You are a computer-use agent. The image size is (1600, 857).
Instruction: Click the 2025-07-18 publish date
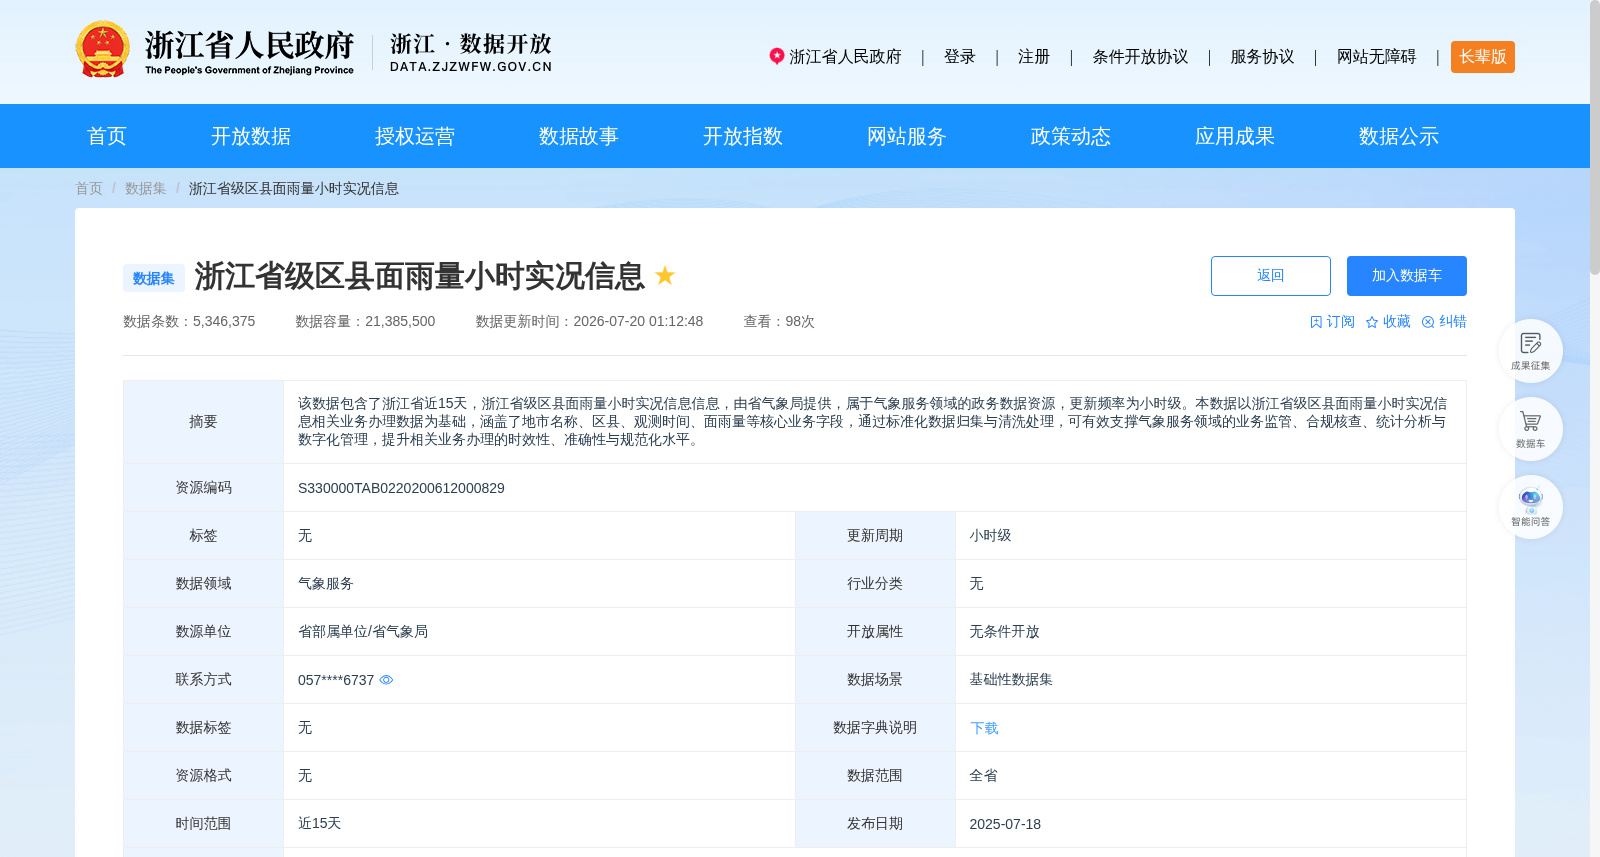click(1005, 824)
